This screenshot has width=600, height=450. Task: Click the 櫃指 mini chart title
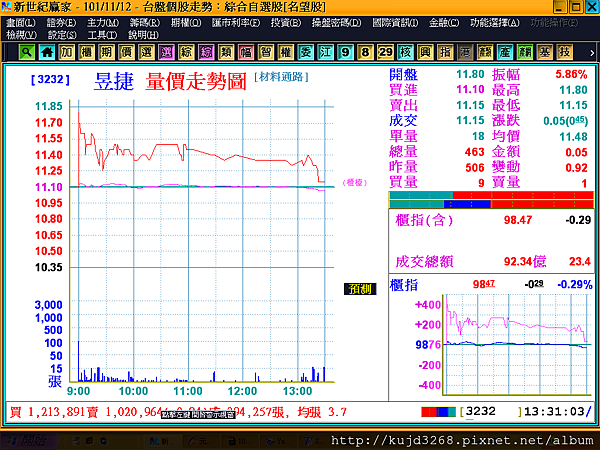click(404, 285)
